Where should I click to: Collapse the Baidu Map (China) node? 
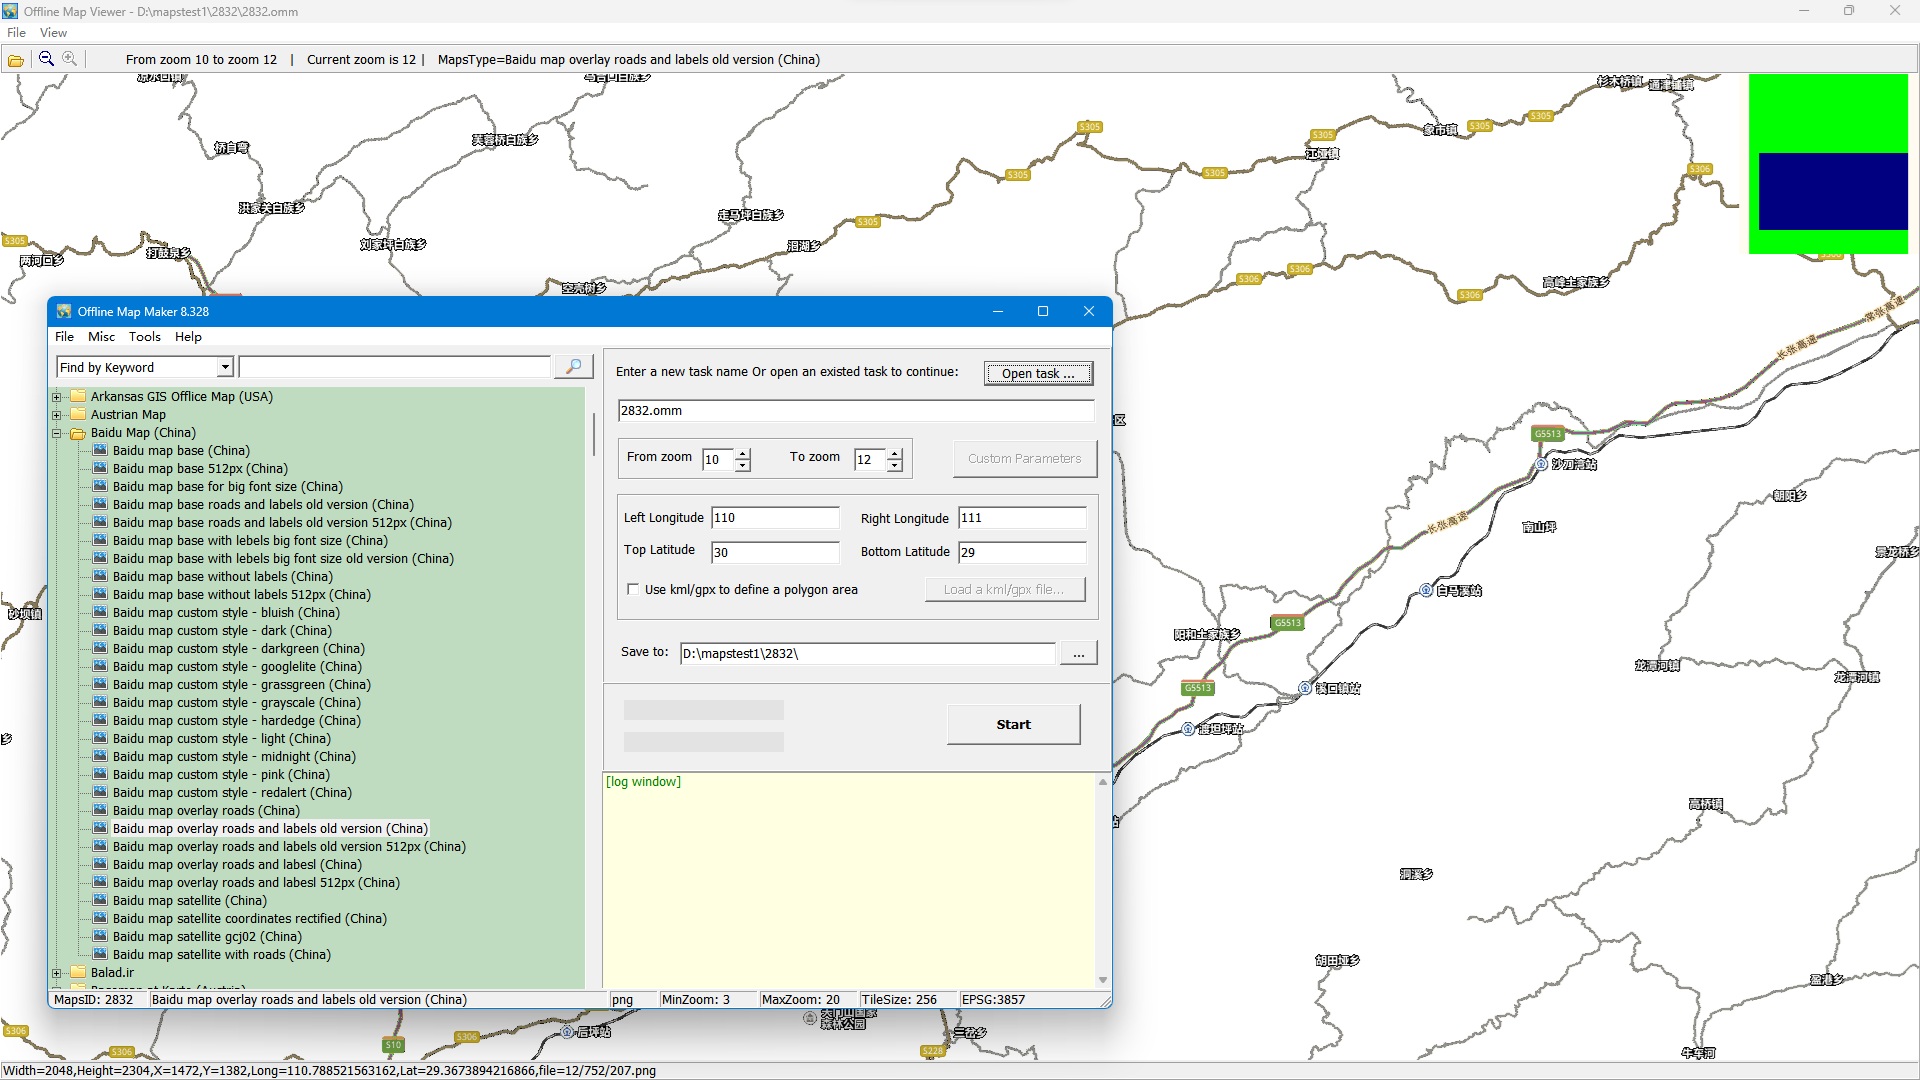pyautogui.click(x=57, y=433)
